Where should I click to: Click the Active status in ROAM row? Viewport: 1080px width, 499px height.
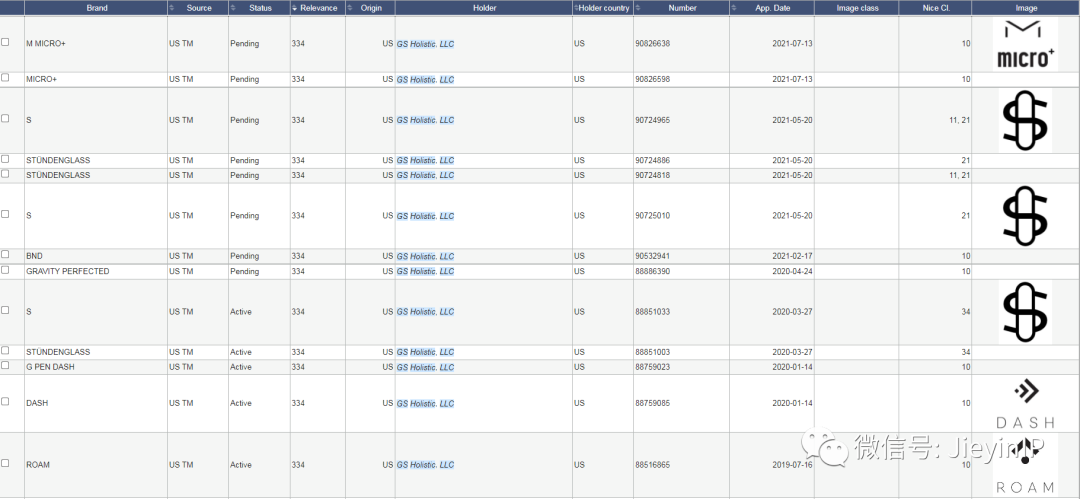point(241,465)
